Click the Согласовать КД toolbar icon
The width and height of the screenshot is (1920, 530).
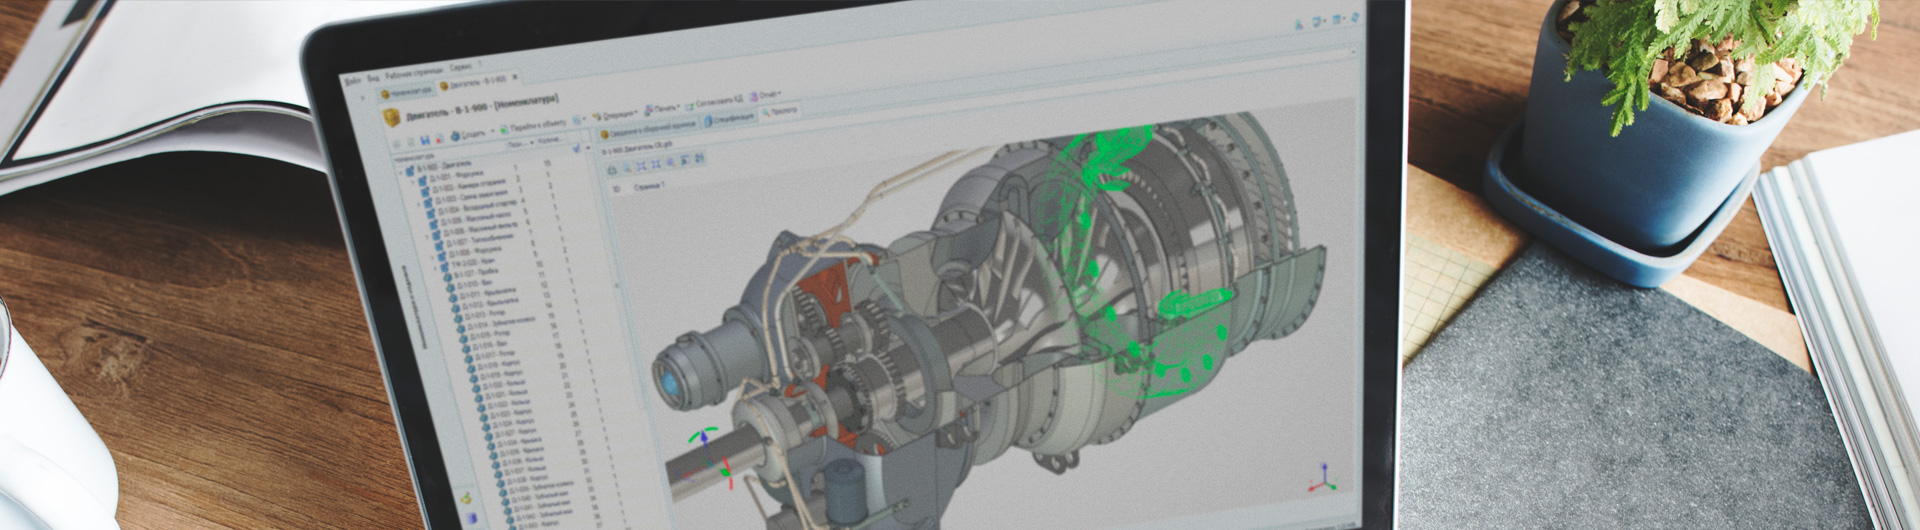[x=689, y=106]
